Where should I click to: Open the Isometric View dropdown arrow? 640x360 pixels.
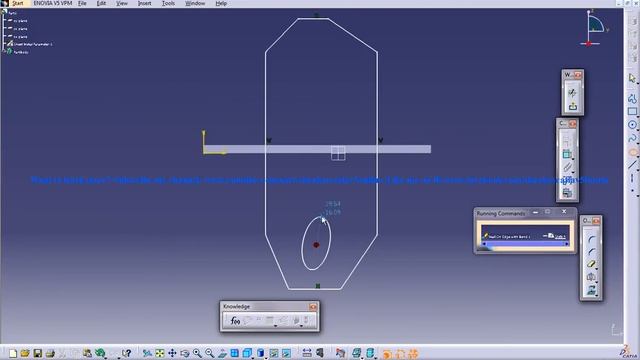click(253, 358)
